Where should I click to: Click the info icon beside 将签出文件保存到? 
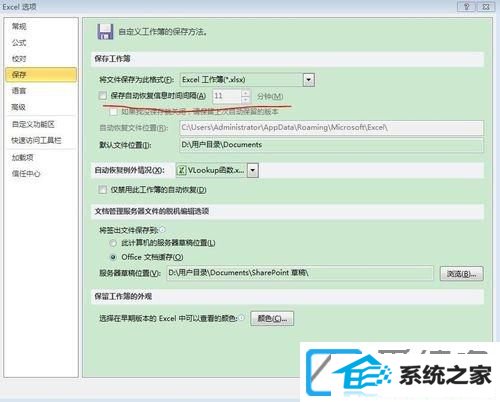(162, 230)
